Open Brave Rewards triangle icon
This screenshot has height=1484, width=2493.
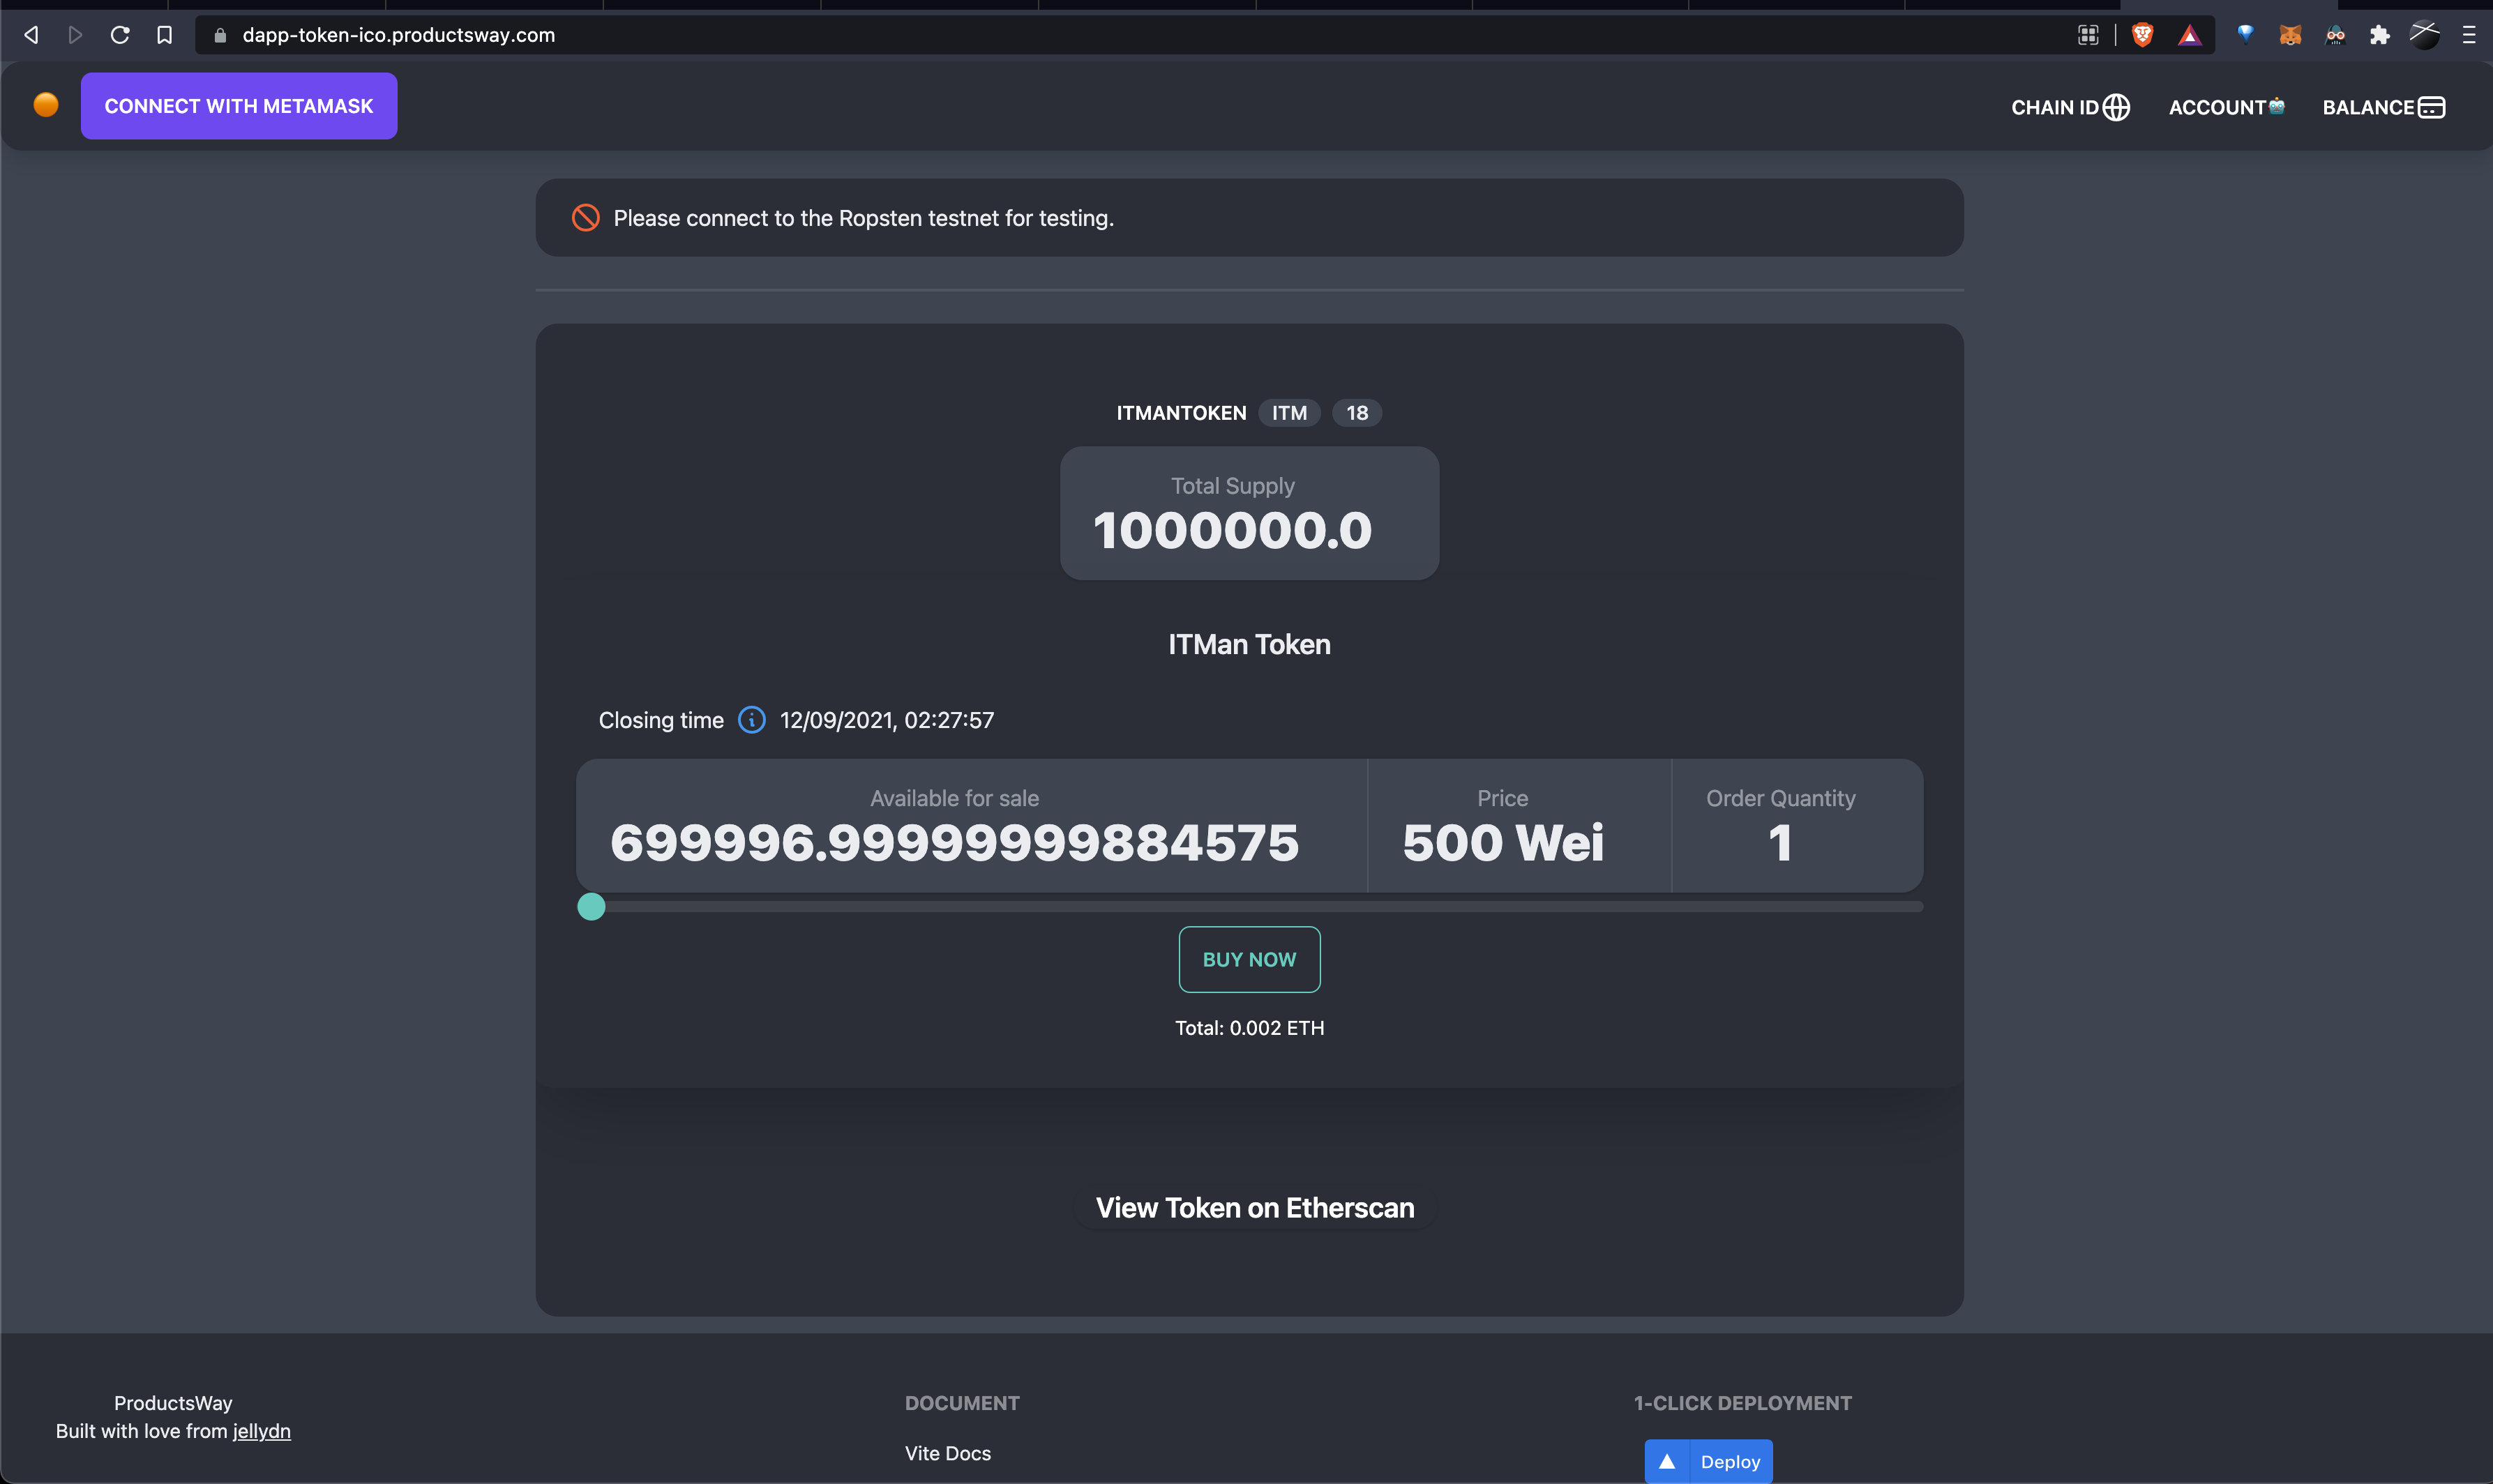click(2189, 36)
